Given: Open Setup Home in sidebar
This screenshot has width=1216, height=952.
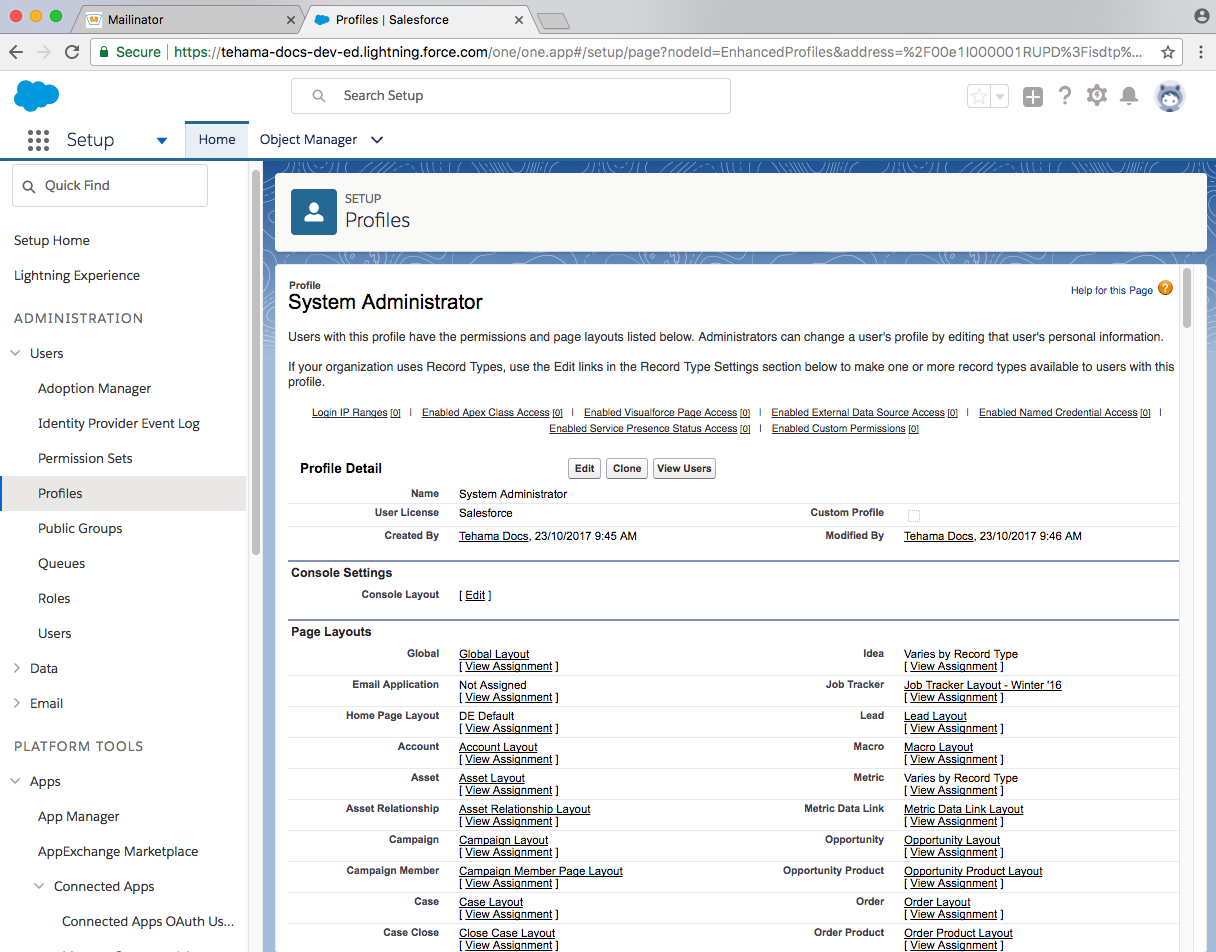Looking at the screenshot, I should pyautogui.click(x=52, y=240).
